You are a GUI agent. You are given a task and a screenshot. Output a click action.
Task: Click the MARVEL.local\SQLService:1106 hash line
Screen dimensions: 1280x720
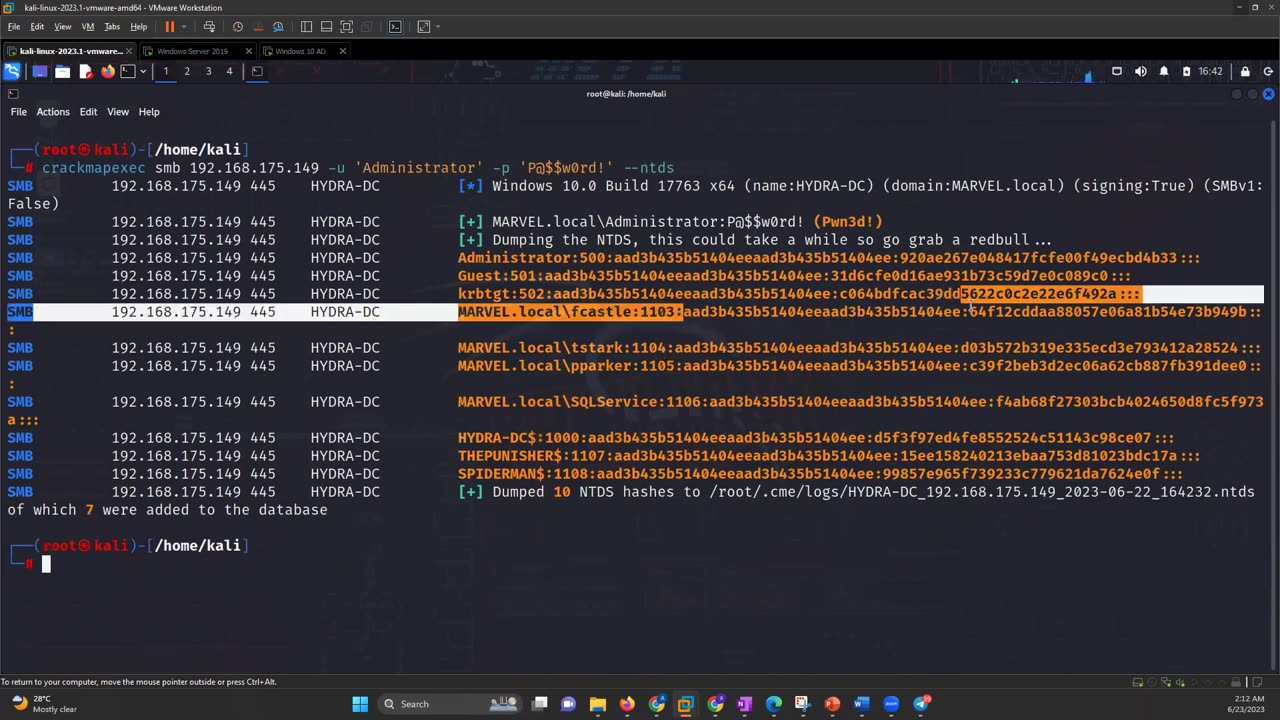tap(861, 402)
